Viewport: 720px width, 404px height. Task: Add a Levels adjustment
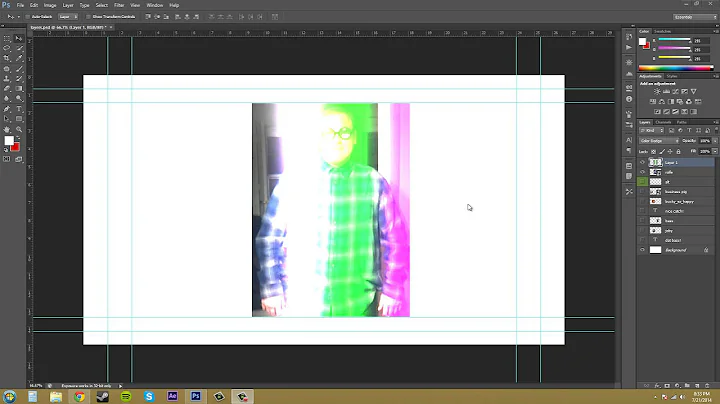point(666,91)
